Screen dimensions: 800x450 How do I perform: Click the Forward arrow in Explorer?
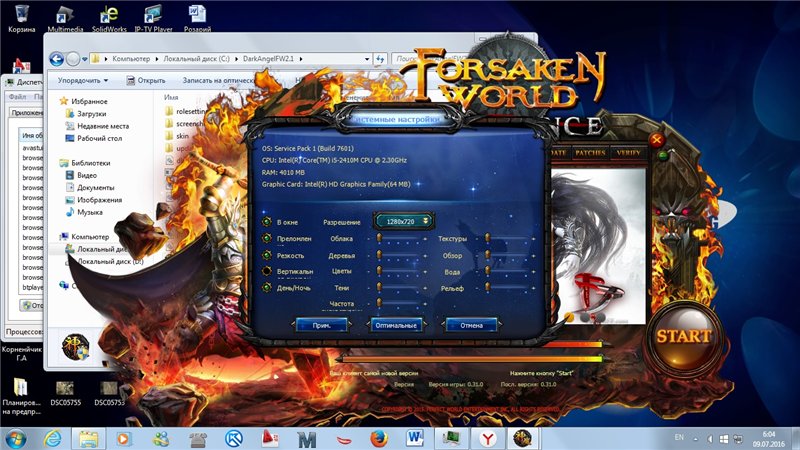point(73,59)
